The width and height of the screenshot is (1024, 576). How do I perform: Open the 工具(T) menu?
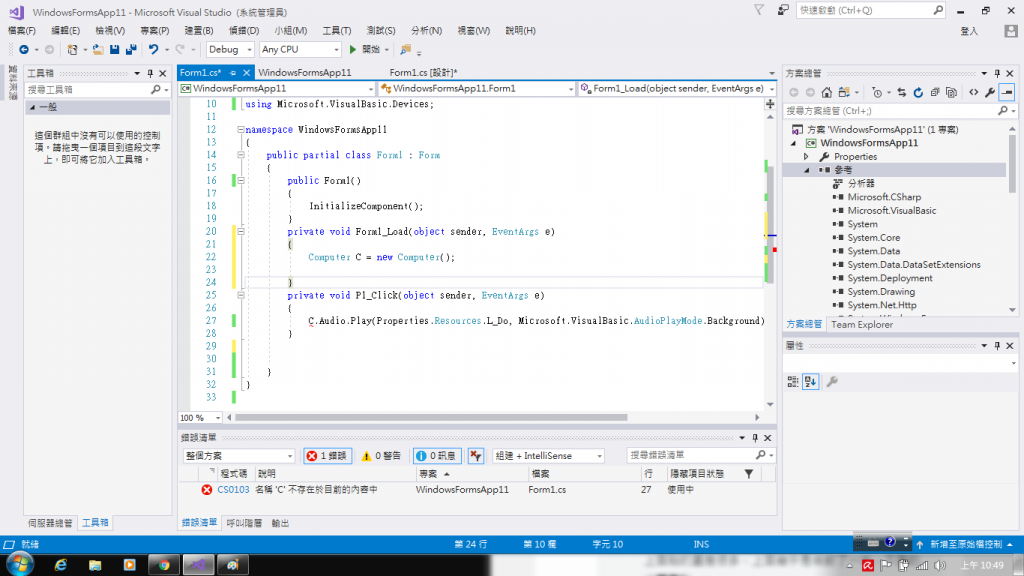[336, 31]
